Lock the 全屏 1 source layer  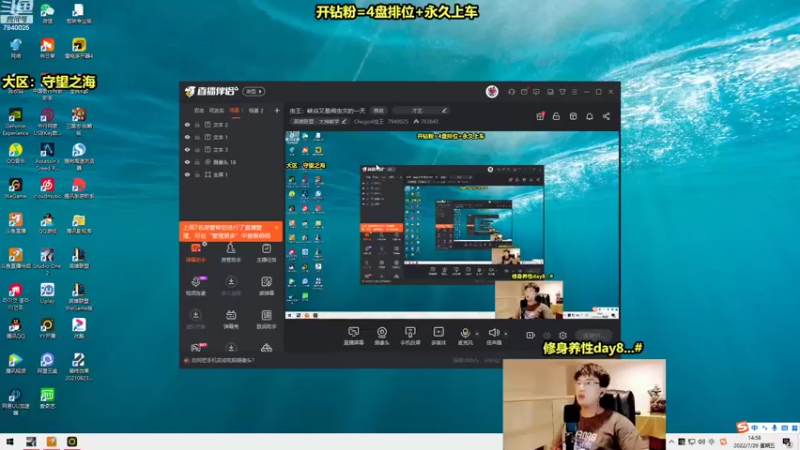pyautogui.click(x=197, y=174)
